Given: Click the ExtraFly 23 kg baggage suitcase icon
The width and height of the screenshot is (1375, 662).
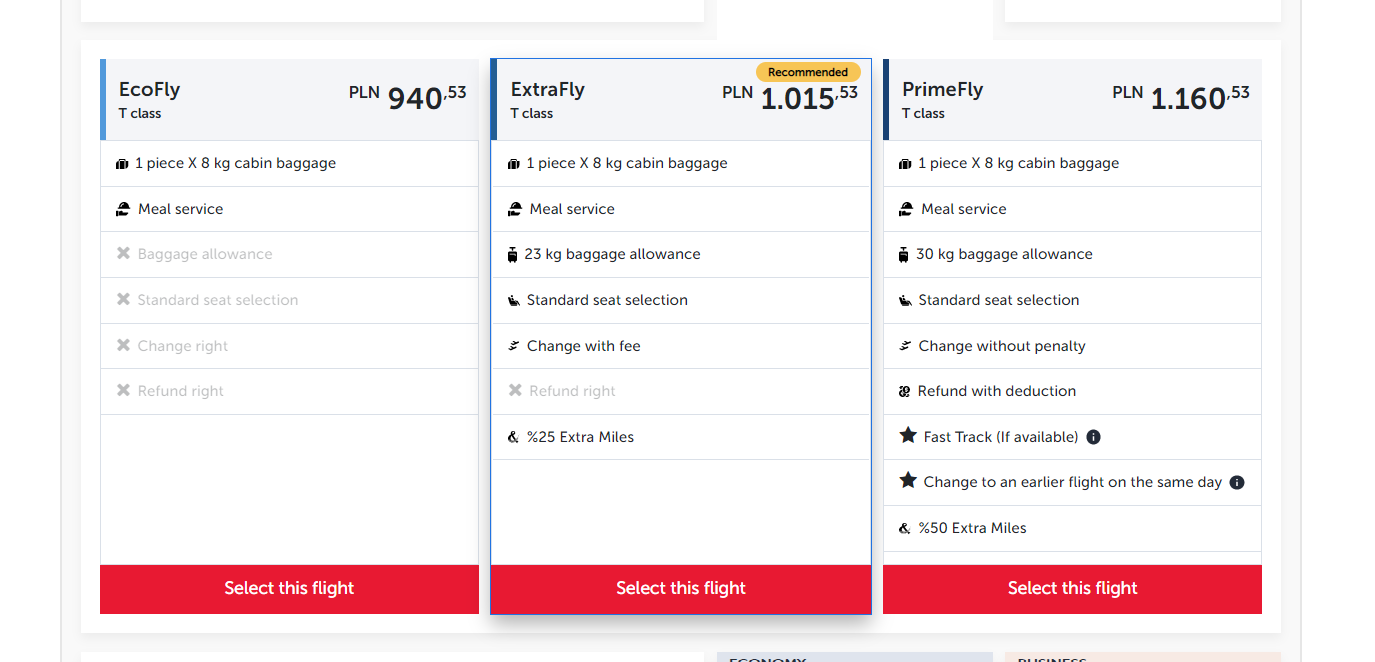Looking at the screenshot, I should pos(513,255).
